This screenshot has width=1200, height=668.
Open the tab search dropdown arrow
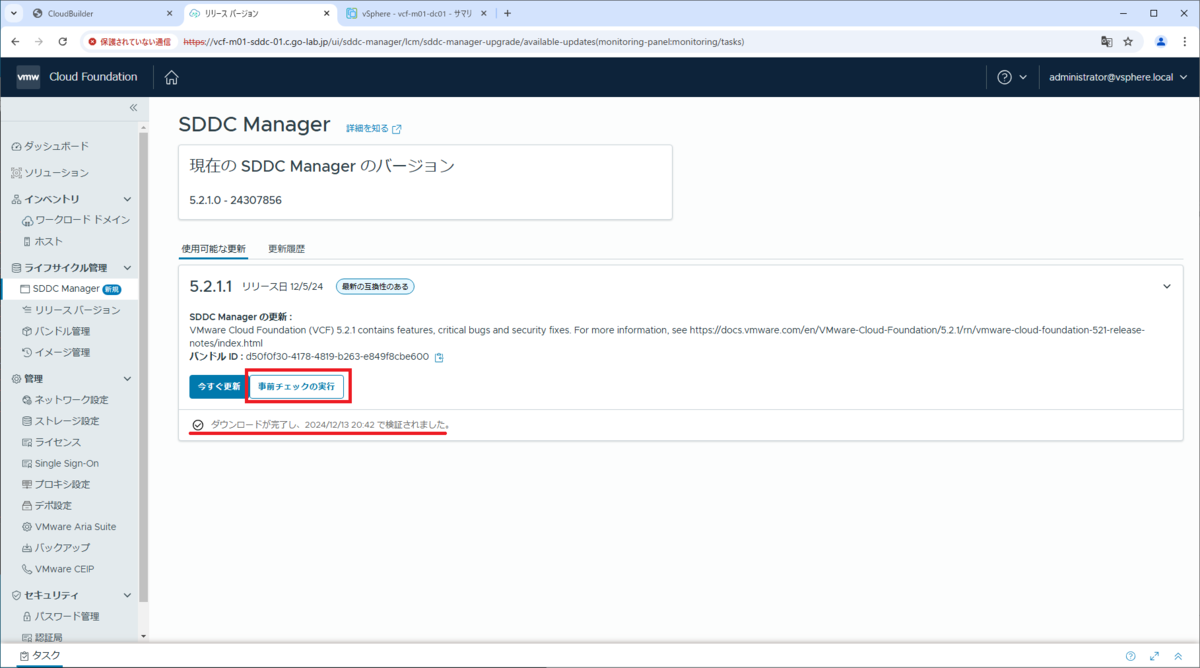click(x=14, y=14)
